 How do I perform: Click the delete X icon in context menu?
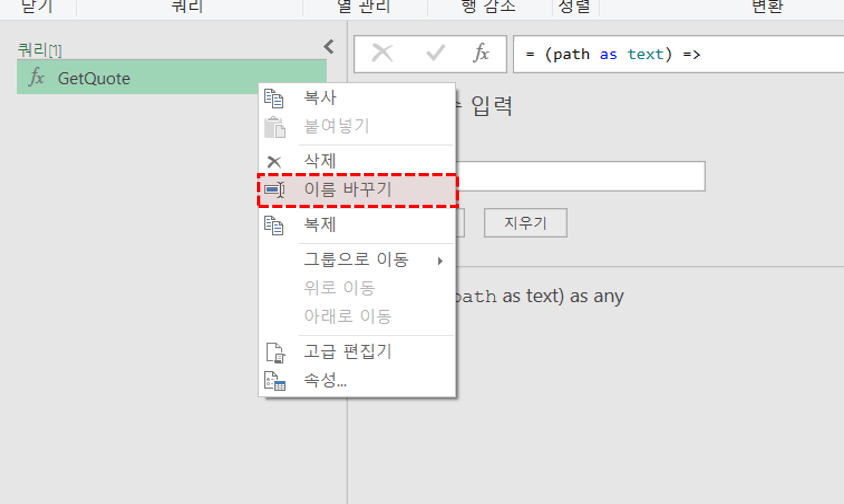coord(274,162)
